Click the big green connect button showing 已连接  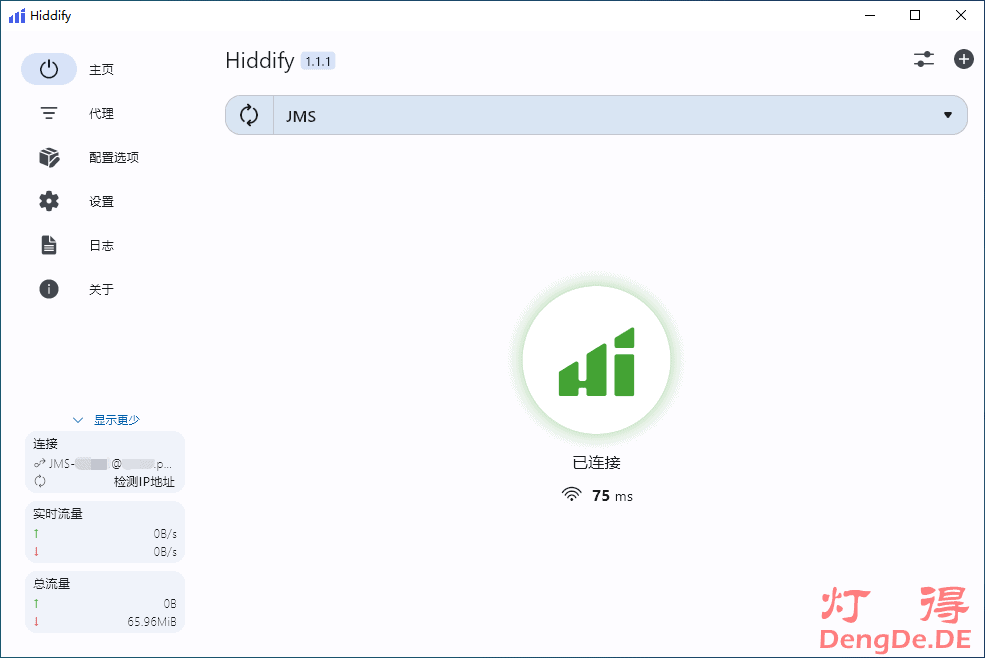coord(596,358)
